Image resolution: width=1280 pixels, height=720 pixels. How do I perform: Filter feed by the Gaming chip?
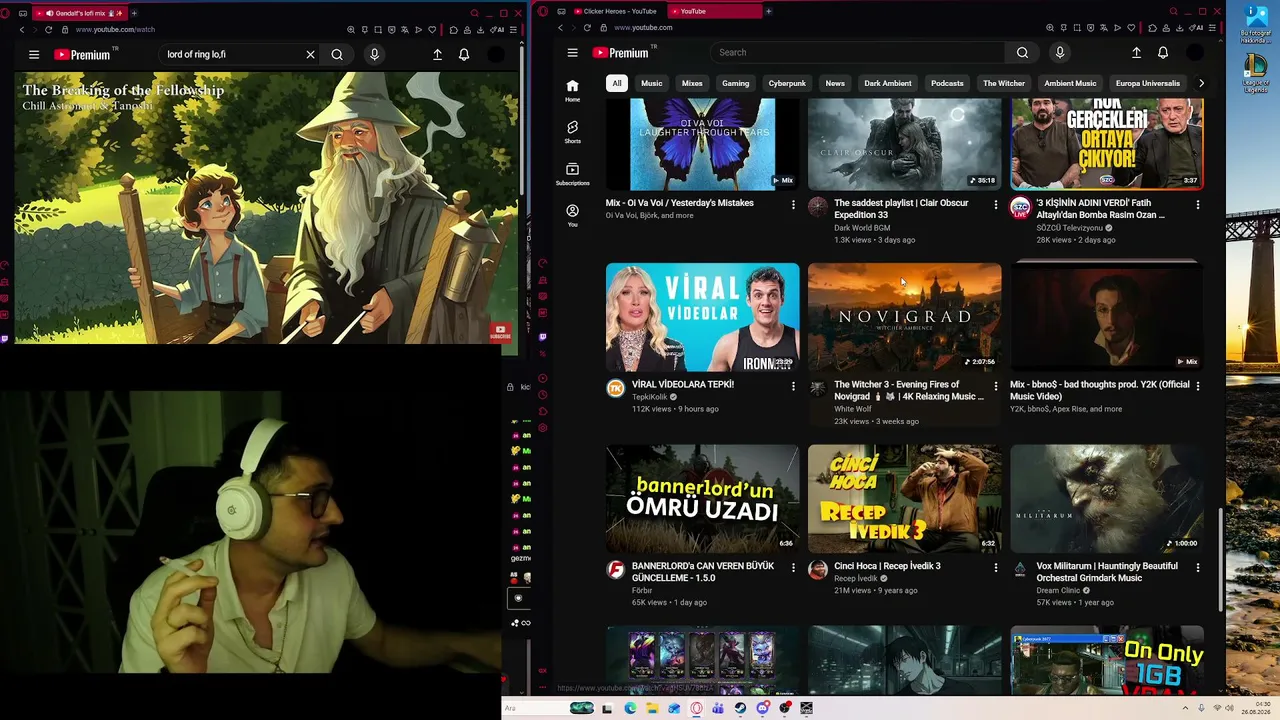tap(735, 83)
